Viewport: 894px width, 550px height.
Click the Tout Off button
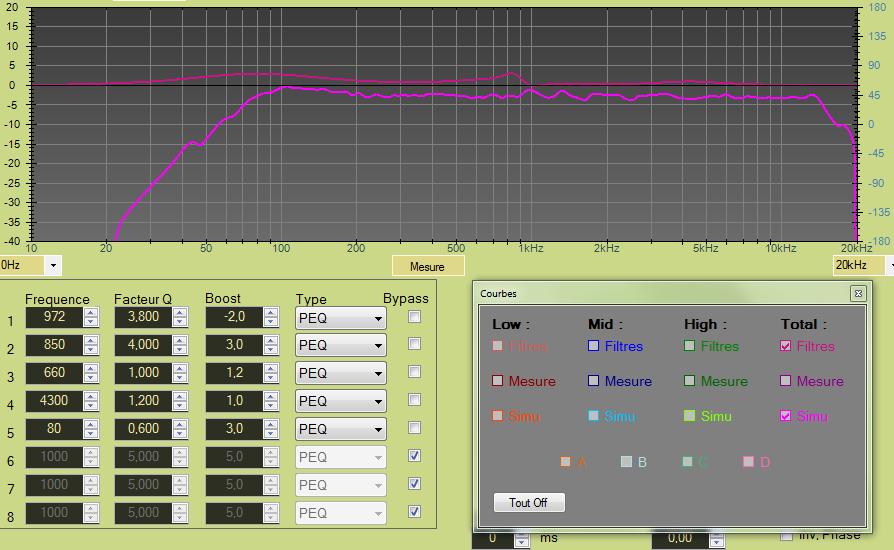click(529, 502)
